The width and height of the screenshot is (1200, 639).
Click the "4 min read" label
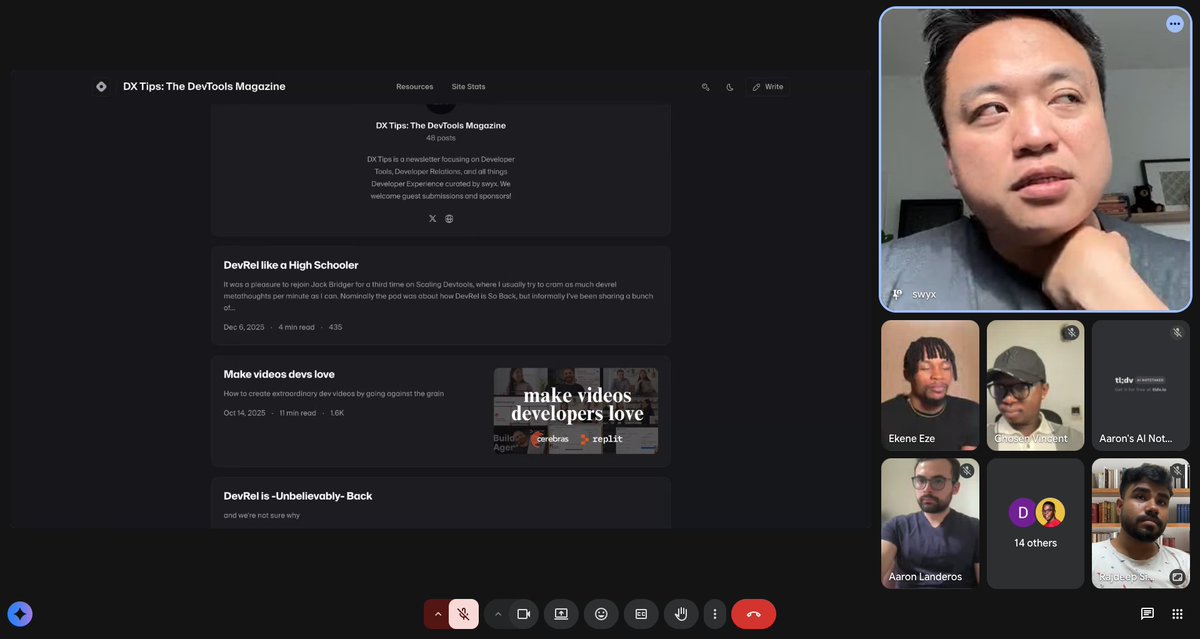296,327
